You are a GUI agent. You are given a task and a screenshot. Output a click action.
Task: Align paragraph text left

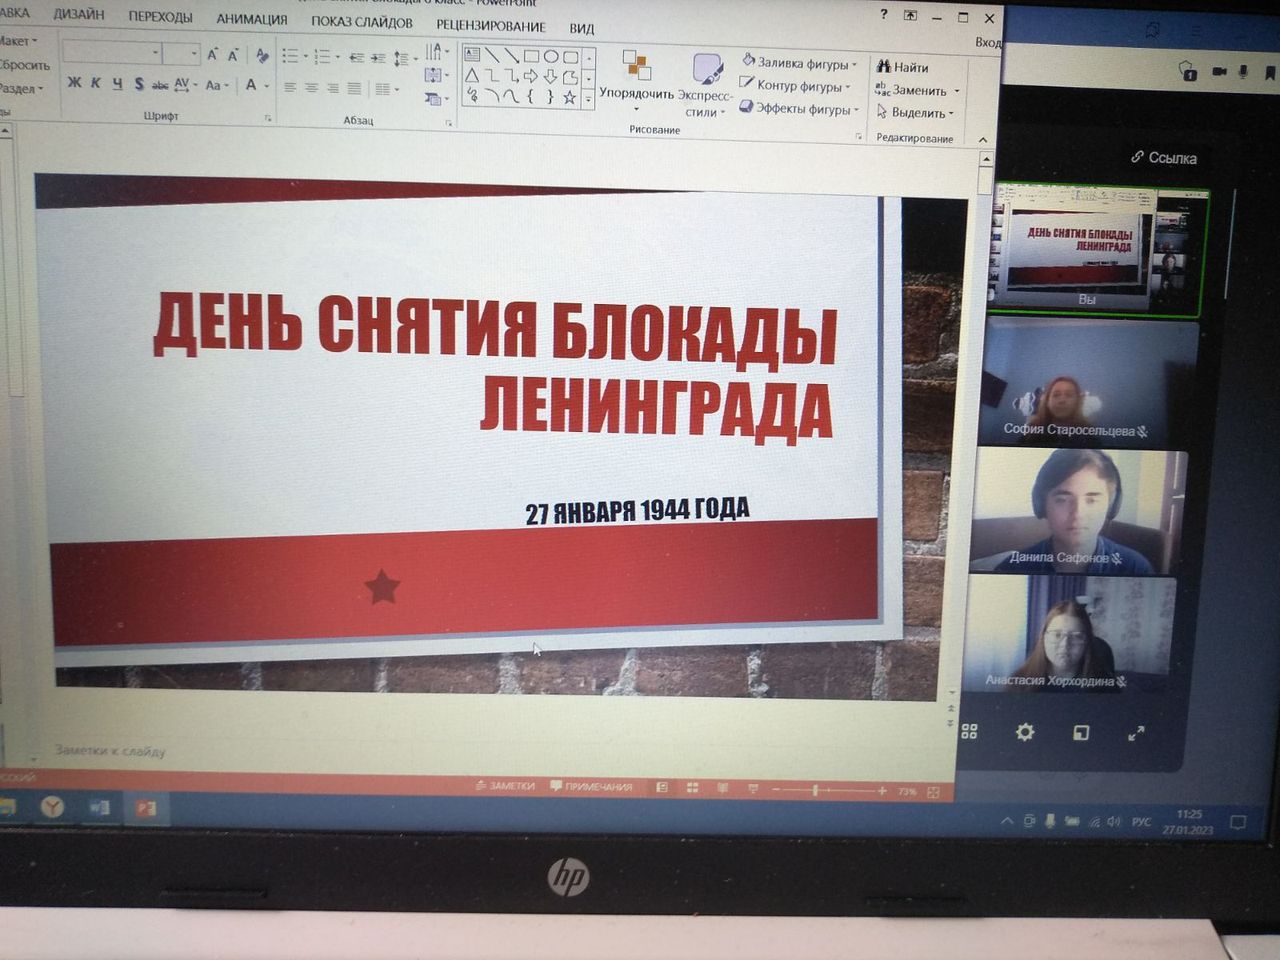tap(290, 88)
